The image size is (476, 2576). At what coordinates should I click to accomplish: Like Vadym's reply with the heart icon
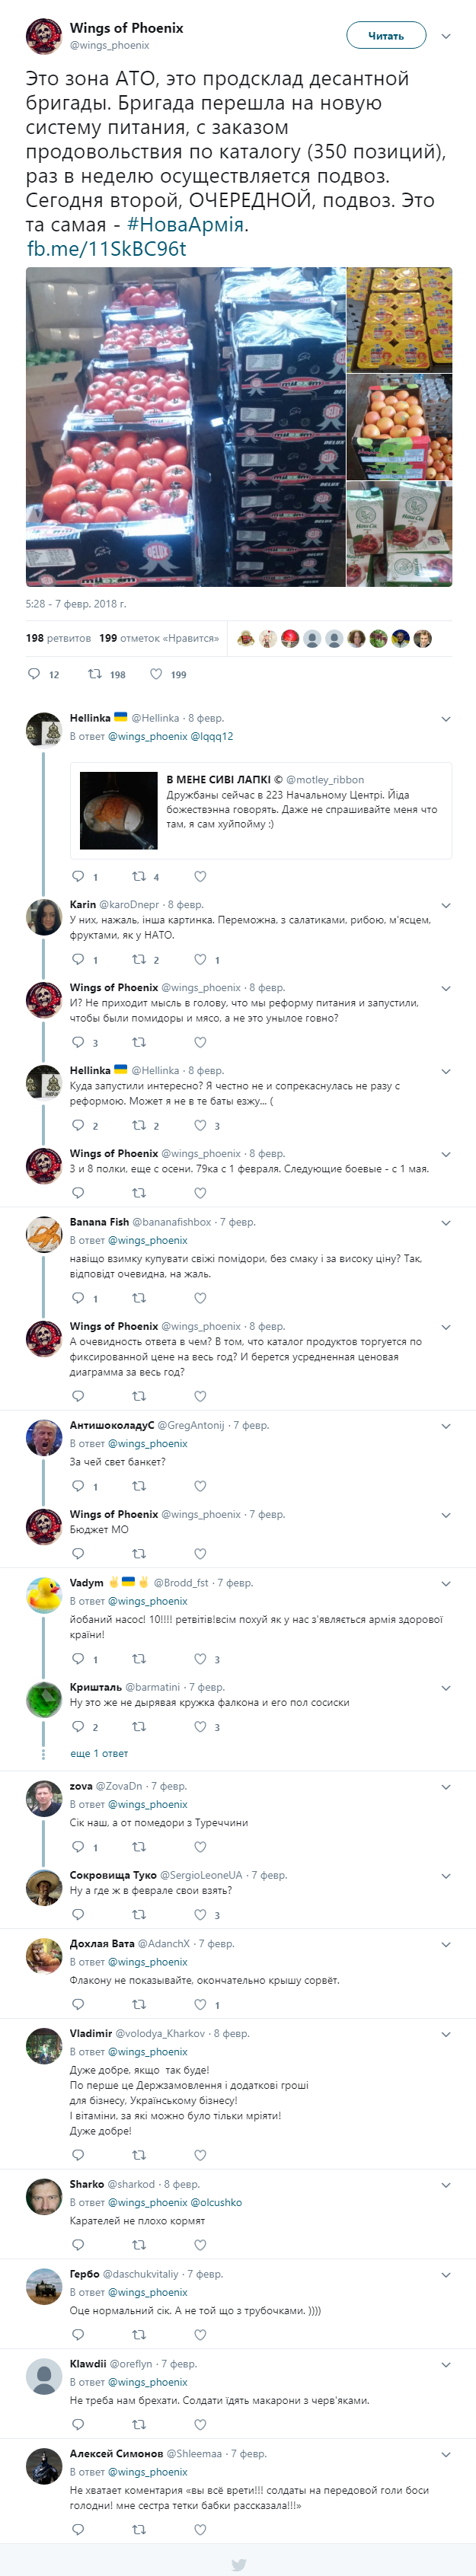click(x=200, y=1659)
